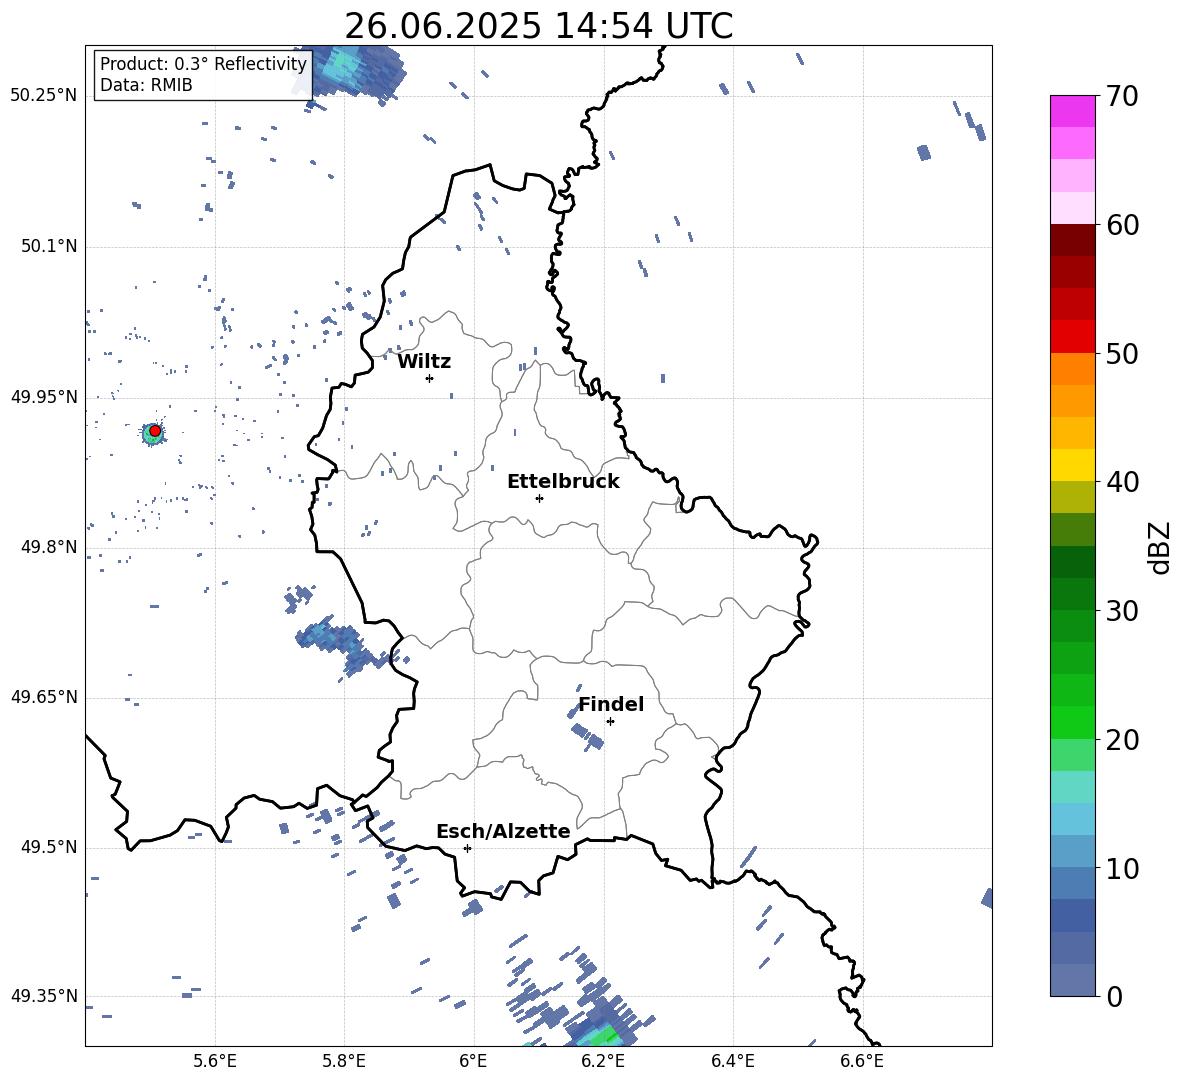Click the slate blue bottom colorbar segment
The width and height of the screenshot is (1184, 1081).
point(1072,980)
